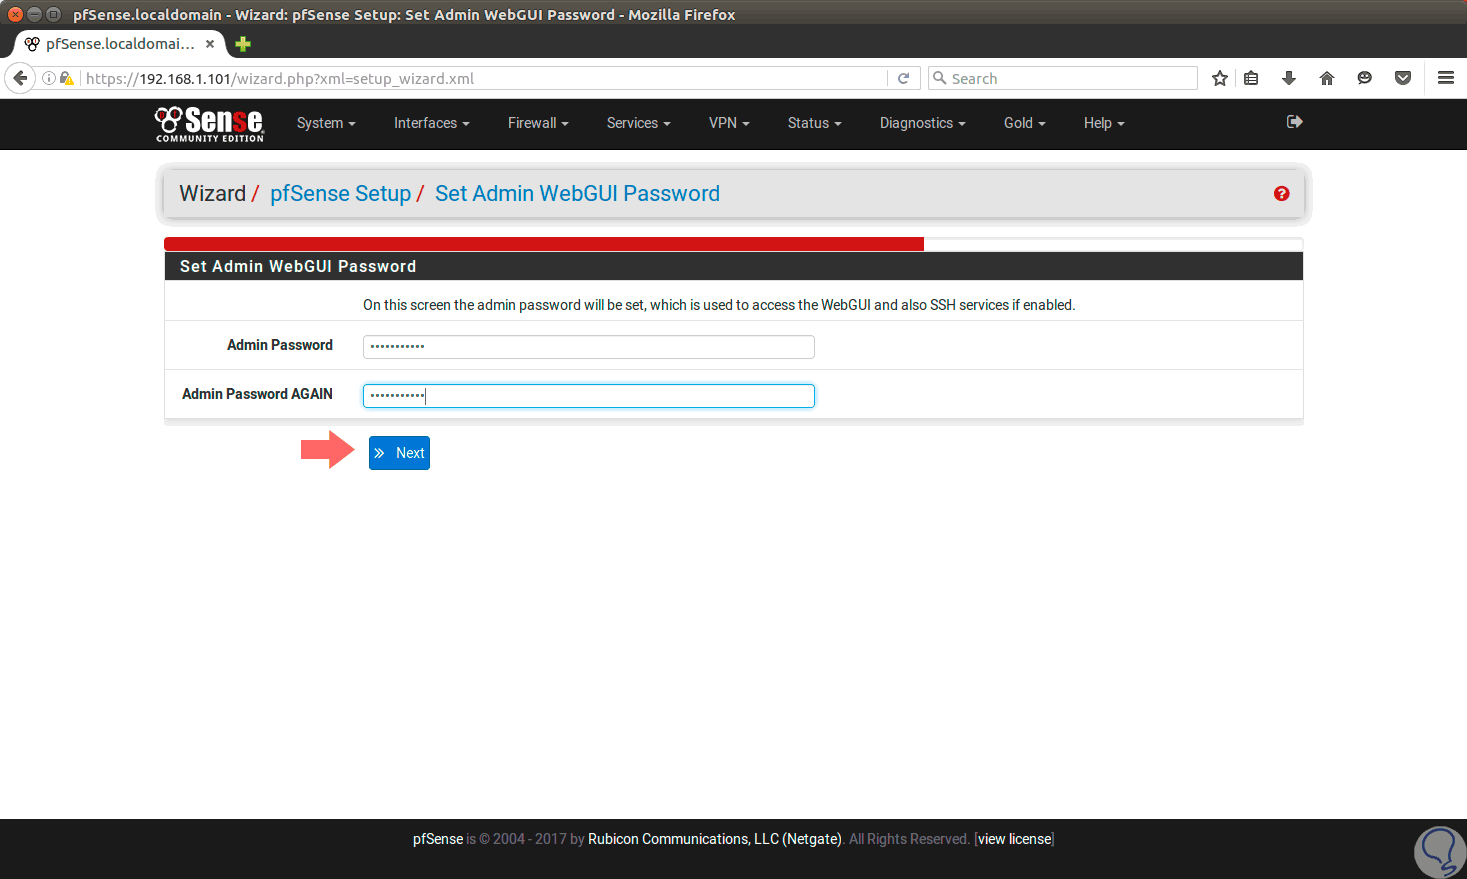Bookmark this page with the star icon
Image resolution: width=1467 pixels, height=879 pixels.
(1220, 78)
